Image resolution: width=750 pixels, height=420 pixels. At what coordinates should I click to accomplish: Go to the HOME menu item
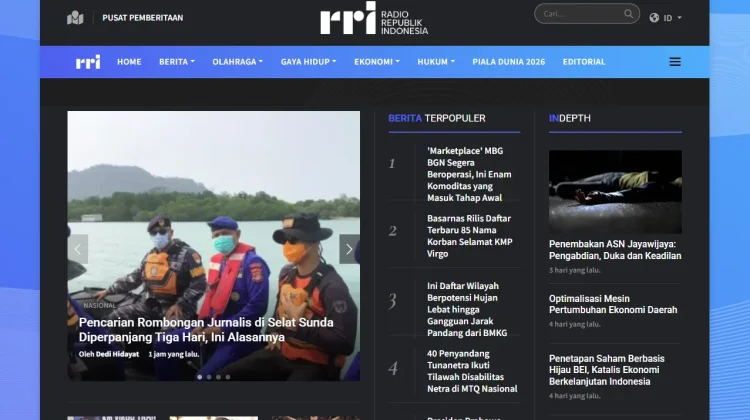129,62
